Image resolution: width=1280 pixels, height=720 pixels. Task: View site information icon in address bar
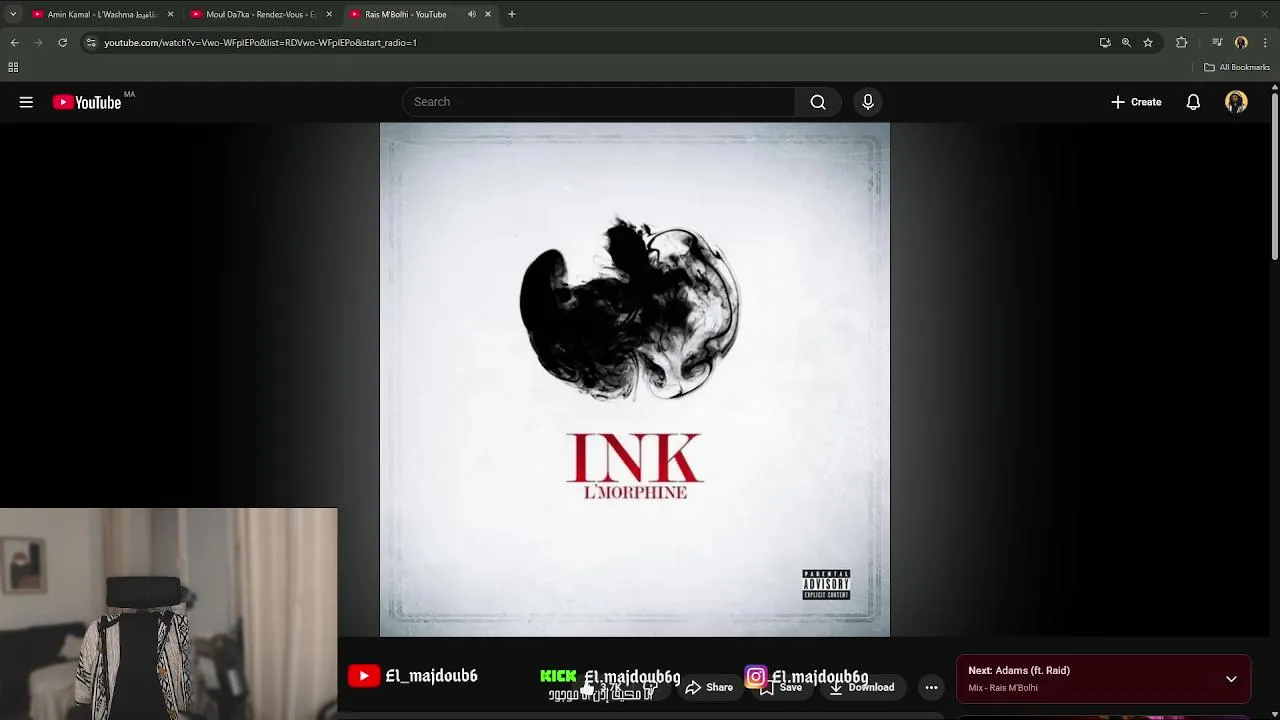coord(91,42)
